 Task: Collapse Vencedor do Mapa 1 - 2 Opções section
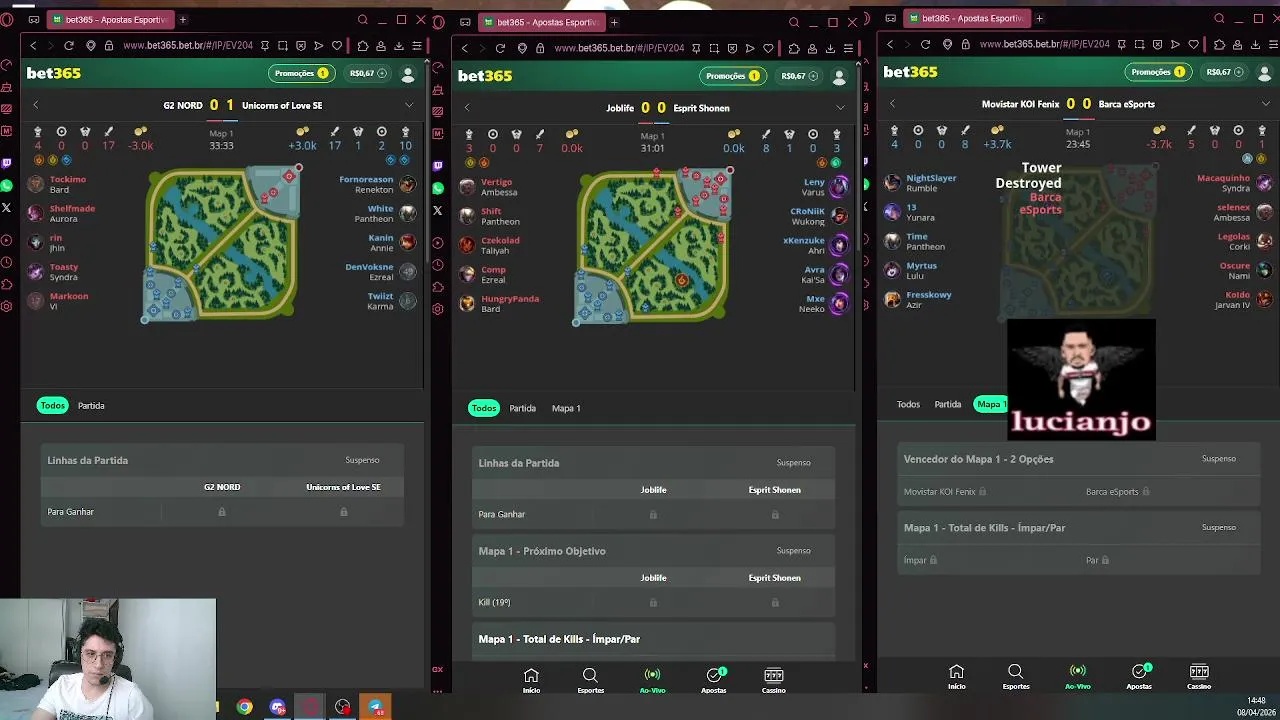click(1078, 459)
